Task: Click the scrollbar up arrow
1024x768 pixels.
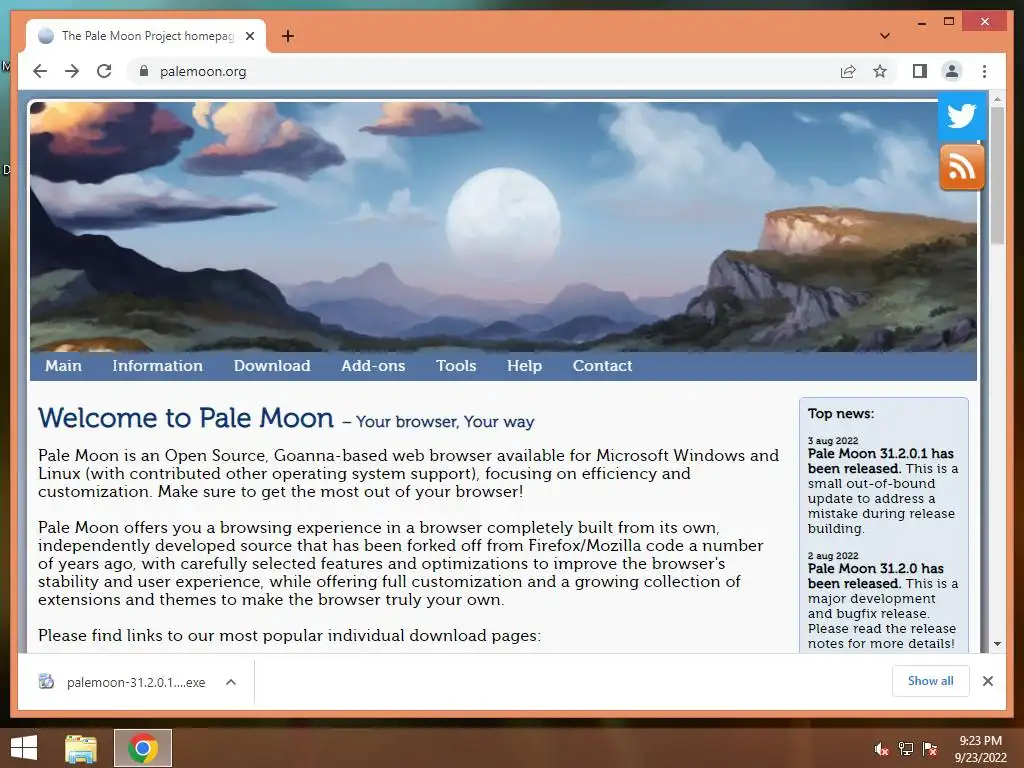Action: [x=997, y=100]
